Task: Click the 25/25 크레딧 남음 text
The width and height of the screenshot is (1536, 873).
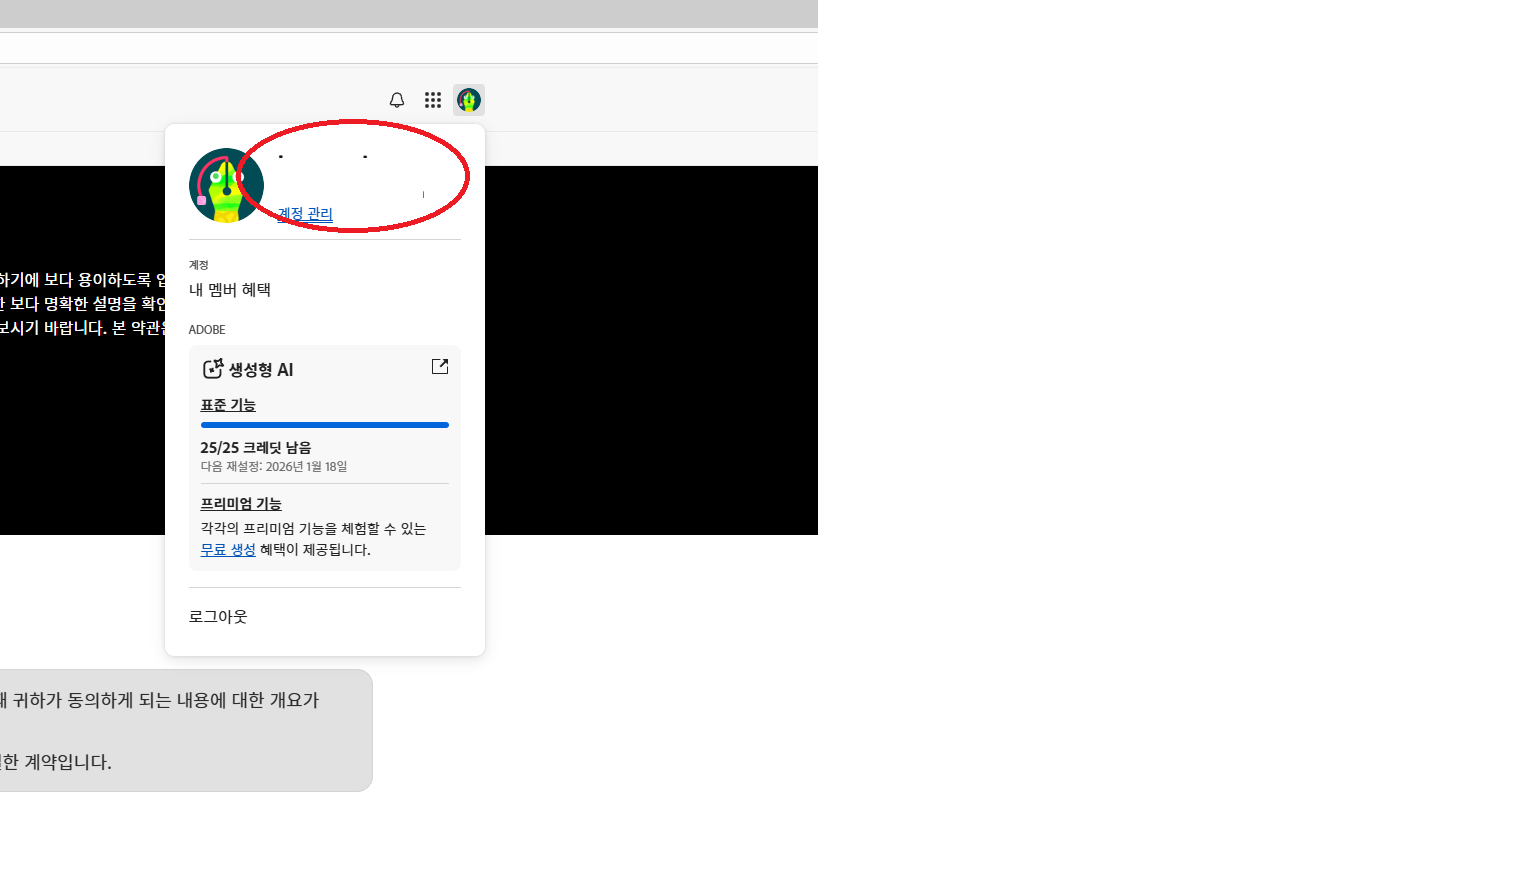Action: pos(256,448)
